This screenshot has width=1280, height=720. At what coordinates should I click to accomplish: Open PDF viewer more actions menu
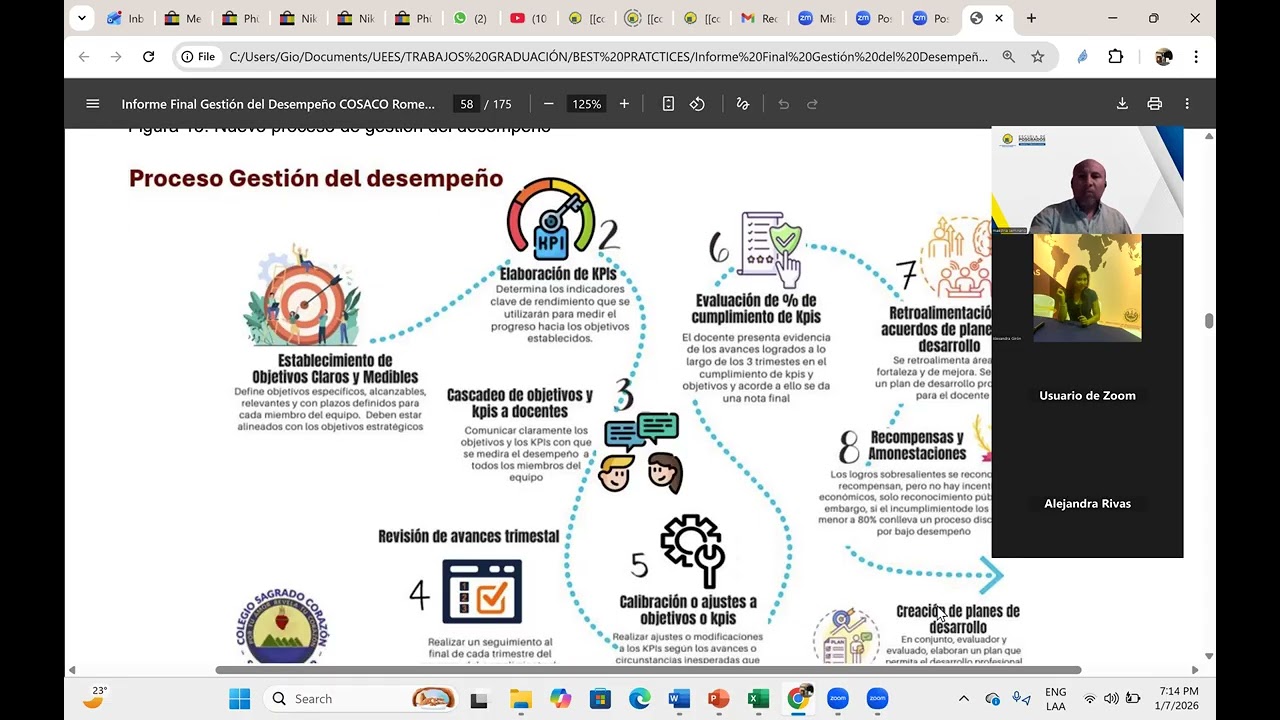(x=1187, y=104)
